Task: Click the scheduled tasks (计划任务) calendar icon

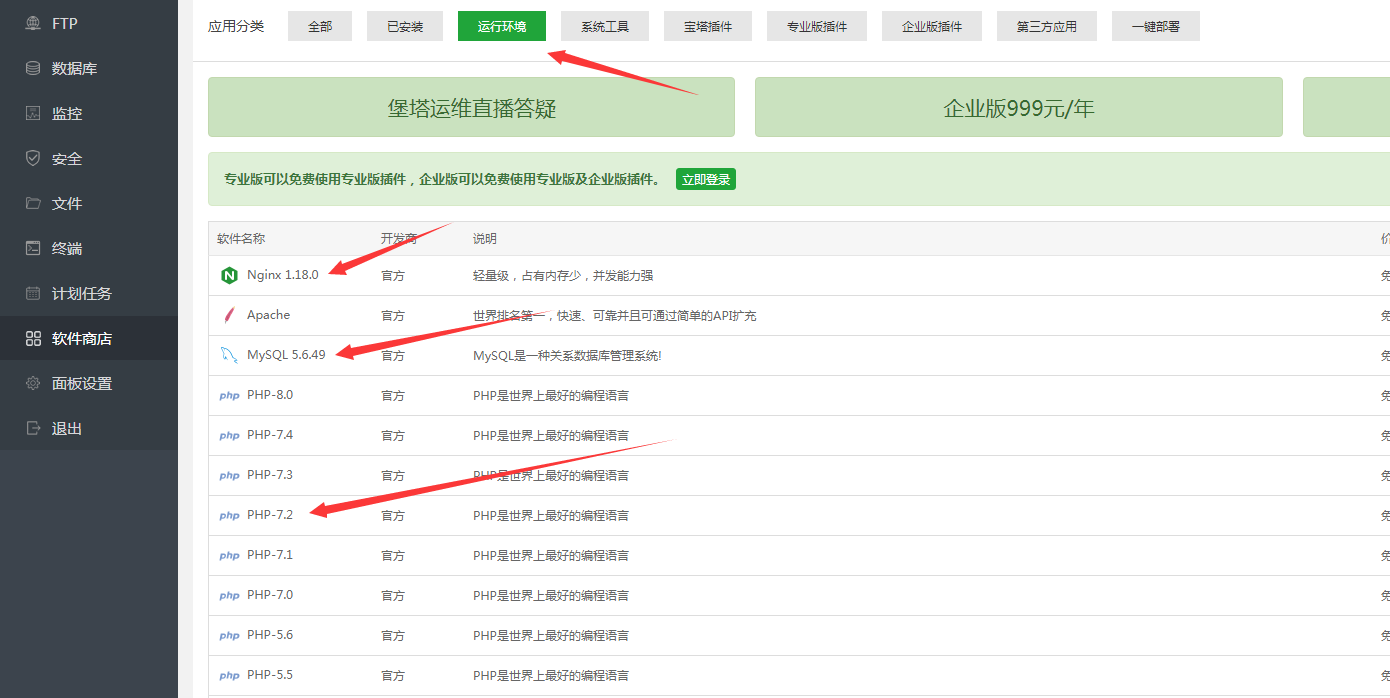Action: [x=33, y=293]
